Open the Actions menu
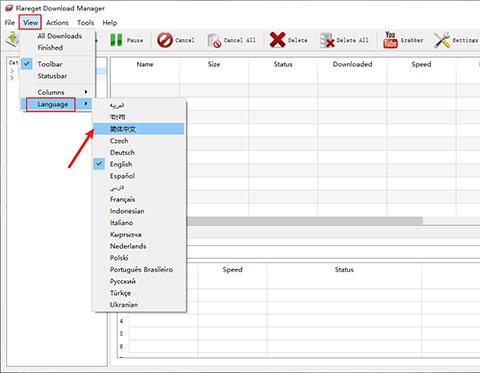Screen dimensions: 480x373 pos(57,23)
